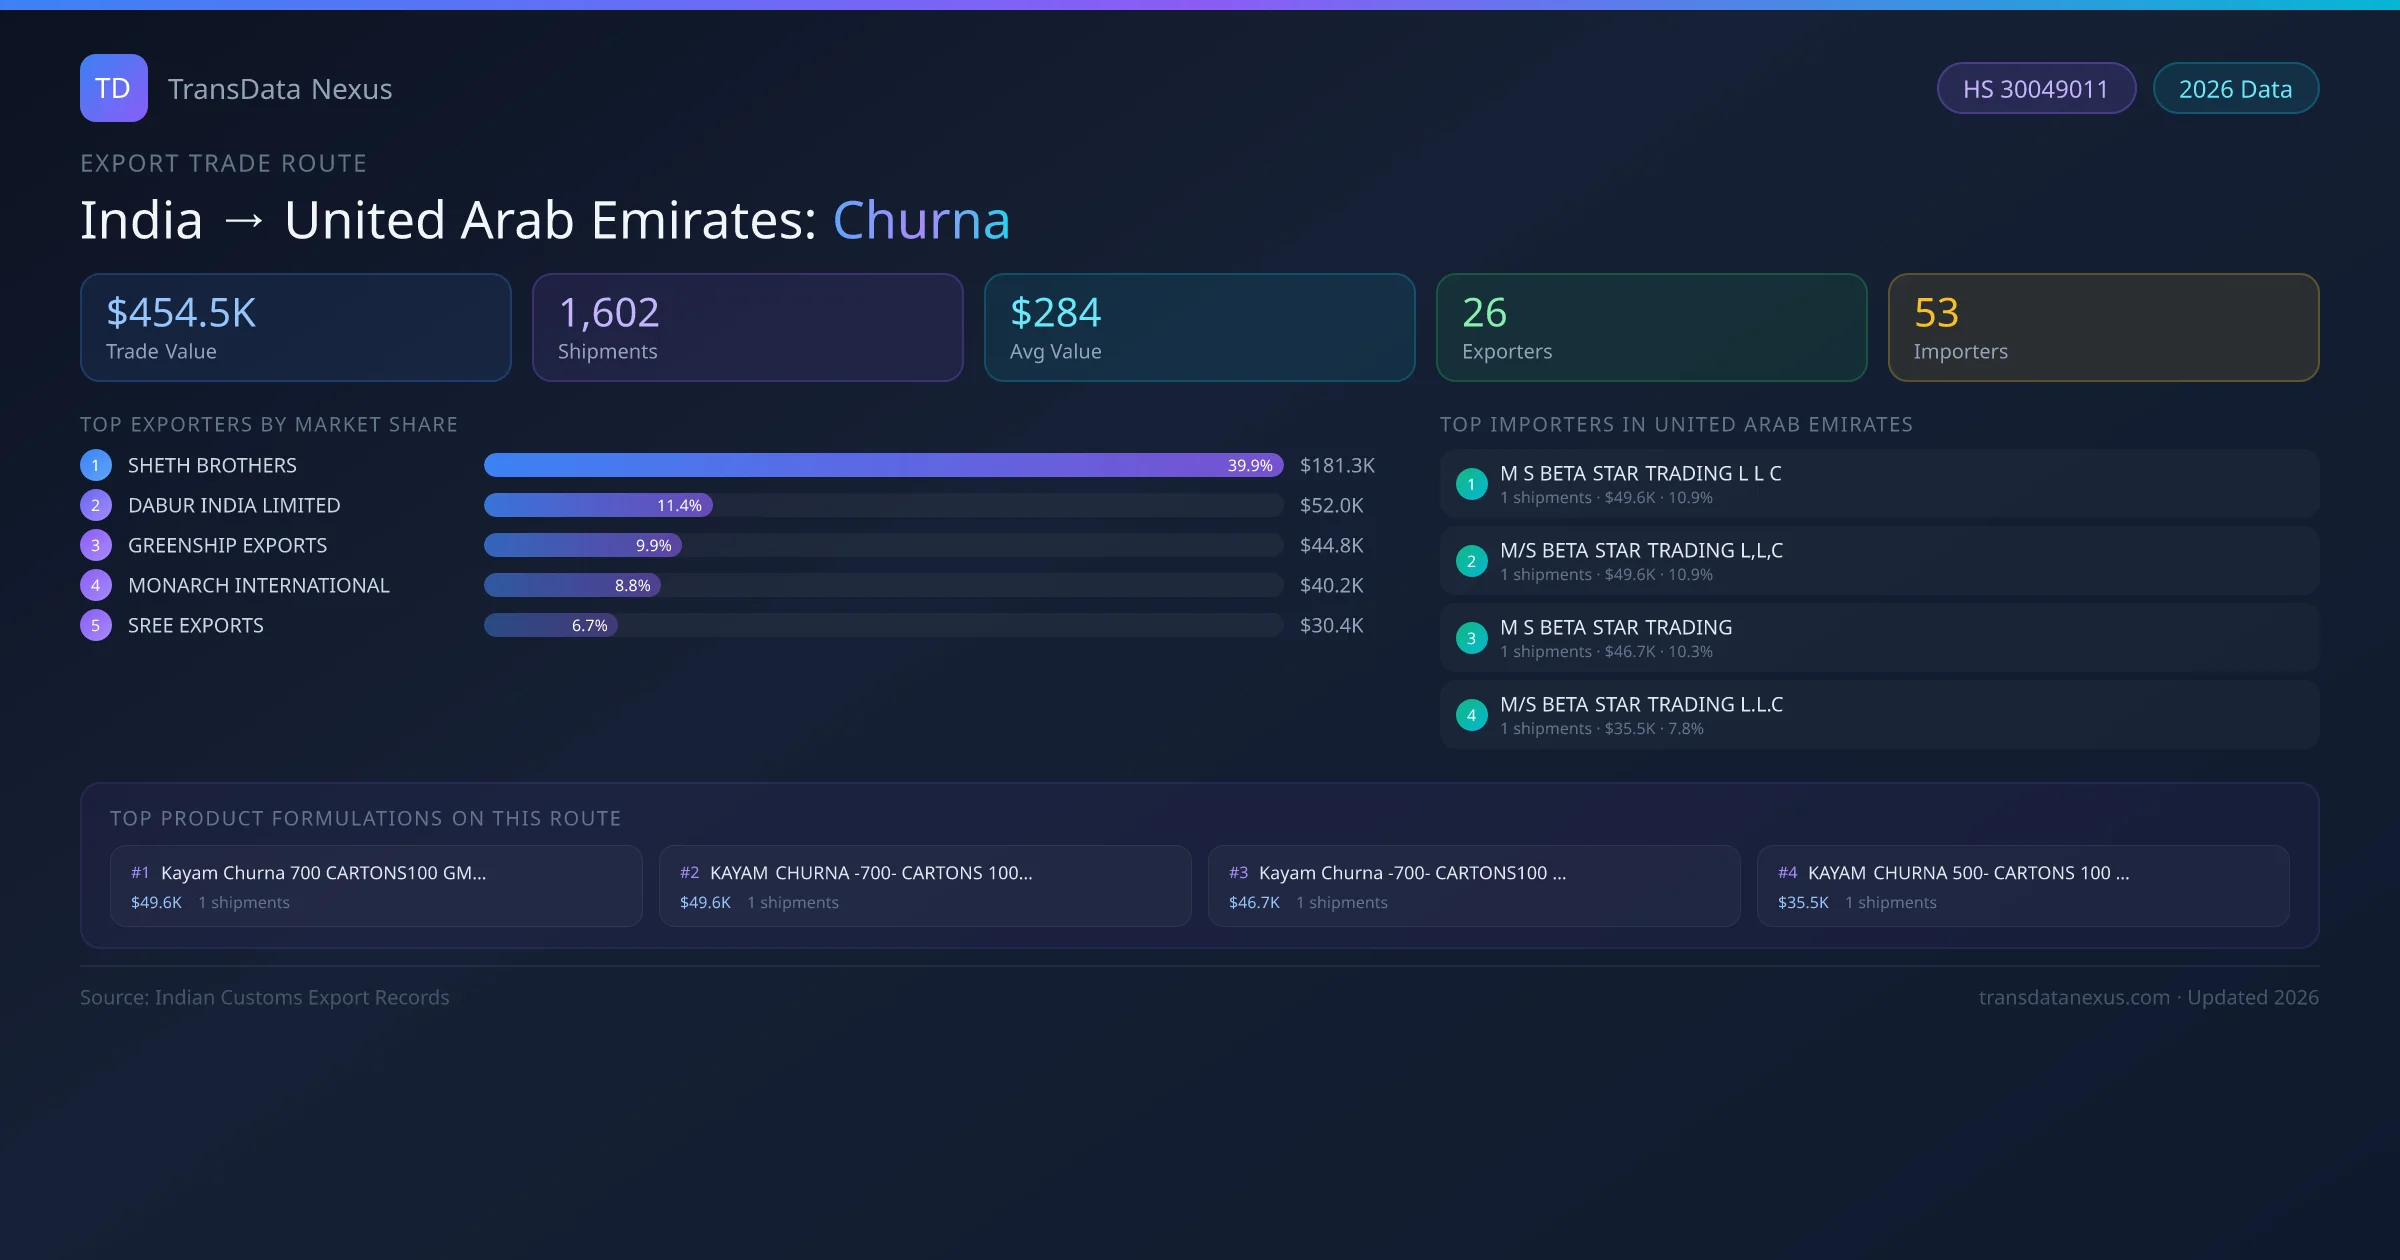Click the transdatanexus.com footer link
This screenshot has height=1260, width=2400.
click(x=2073, y=997)
